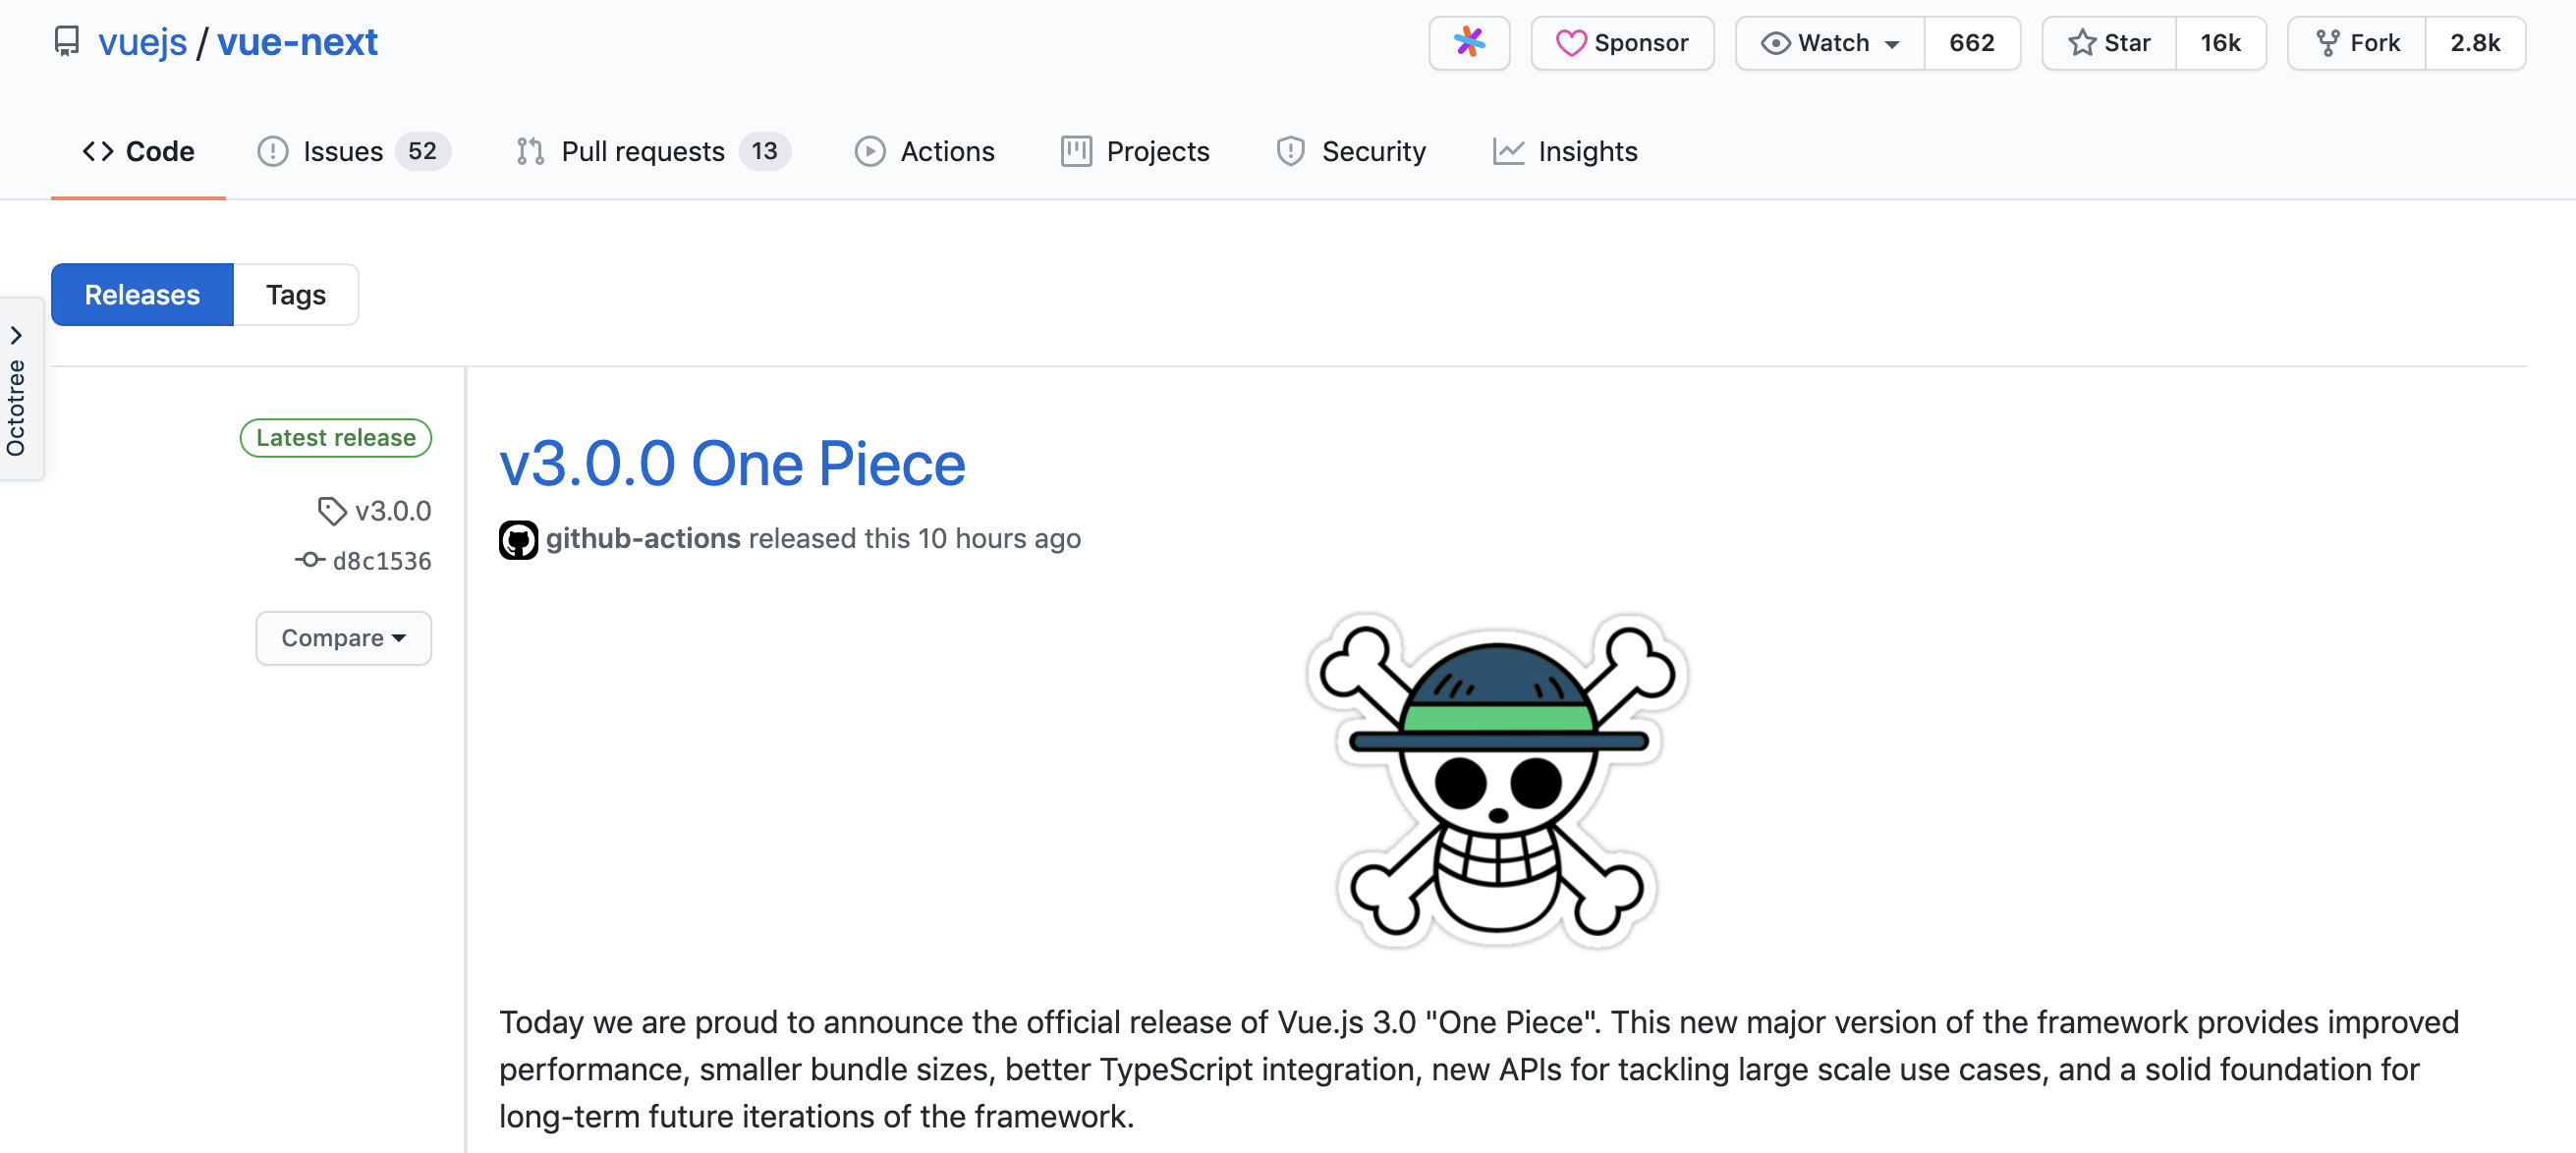Open commit d8c1536
This screenshot has width=2576, height=1153.
381,561
